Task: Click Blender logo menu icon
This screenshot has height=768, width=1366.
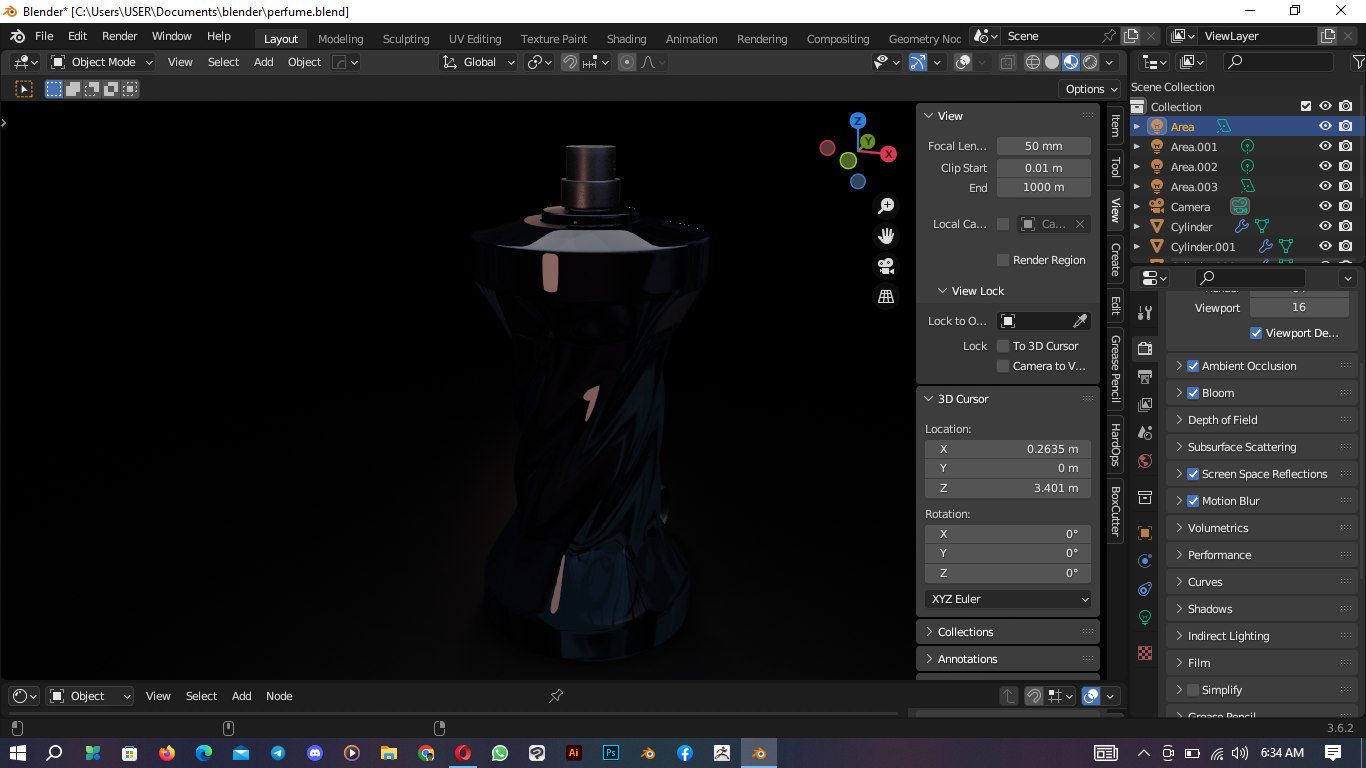Action: tap(17, 36)
